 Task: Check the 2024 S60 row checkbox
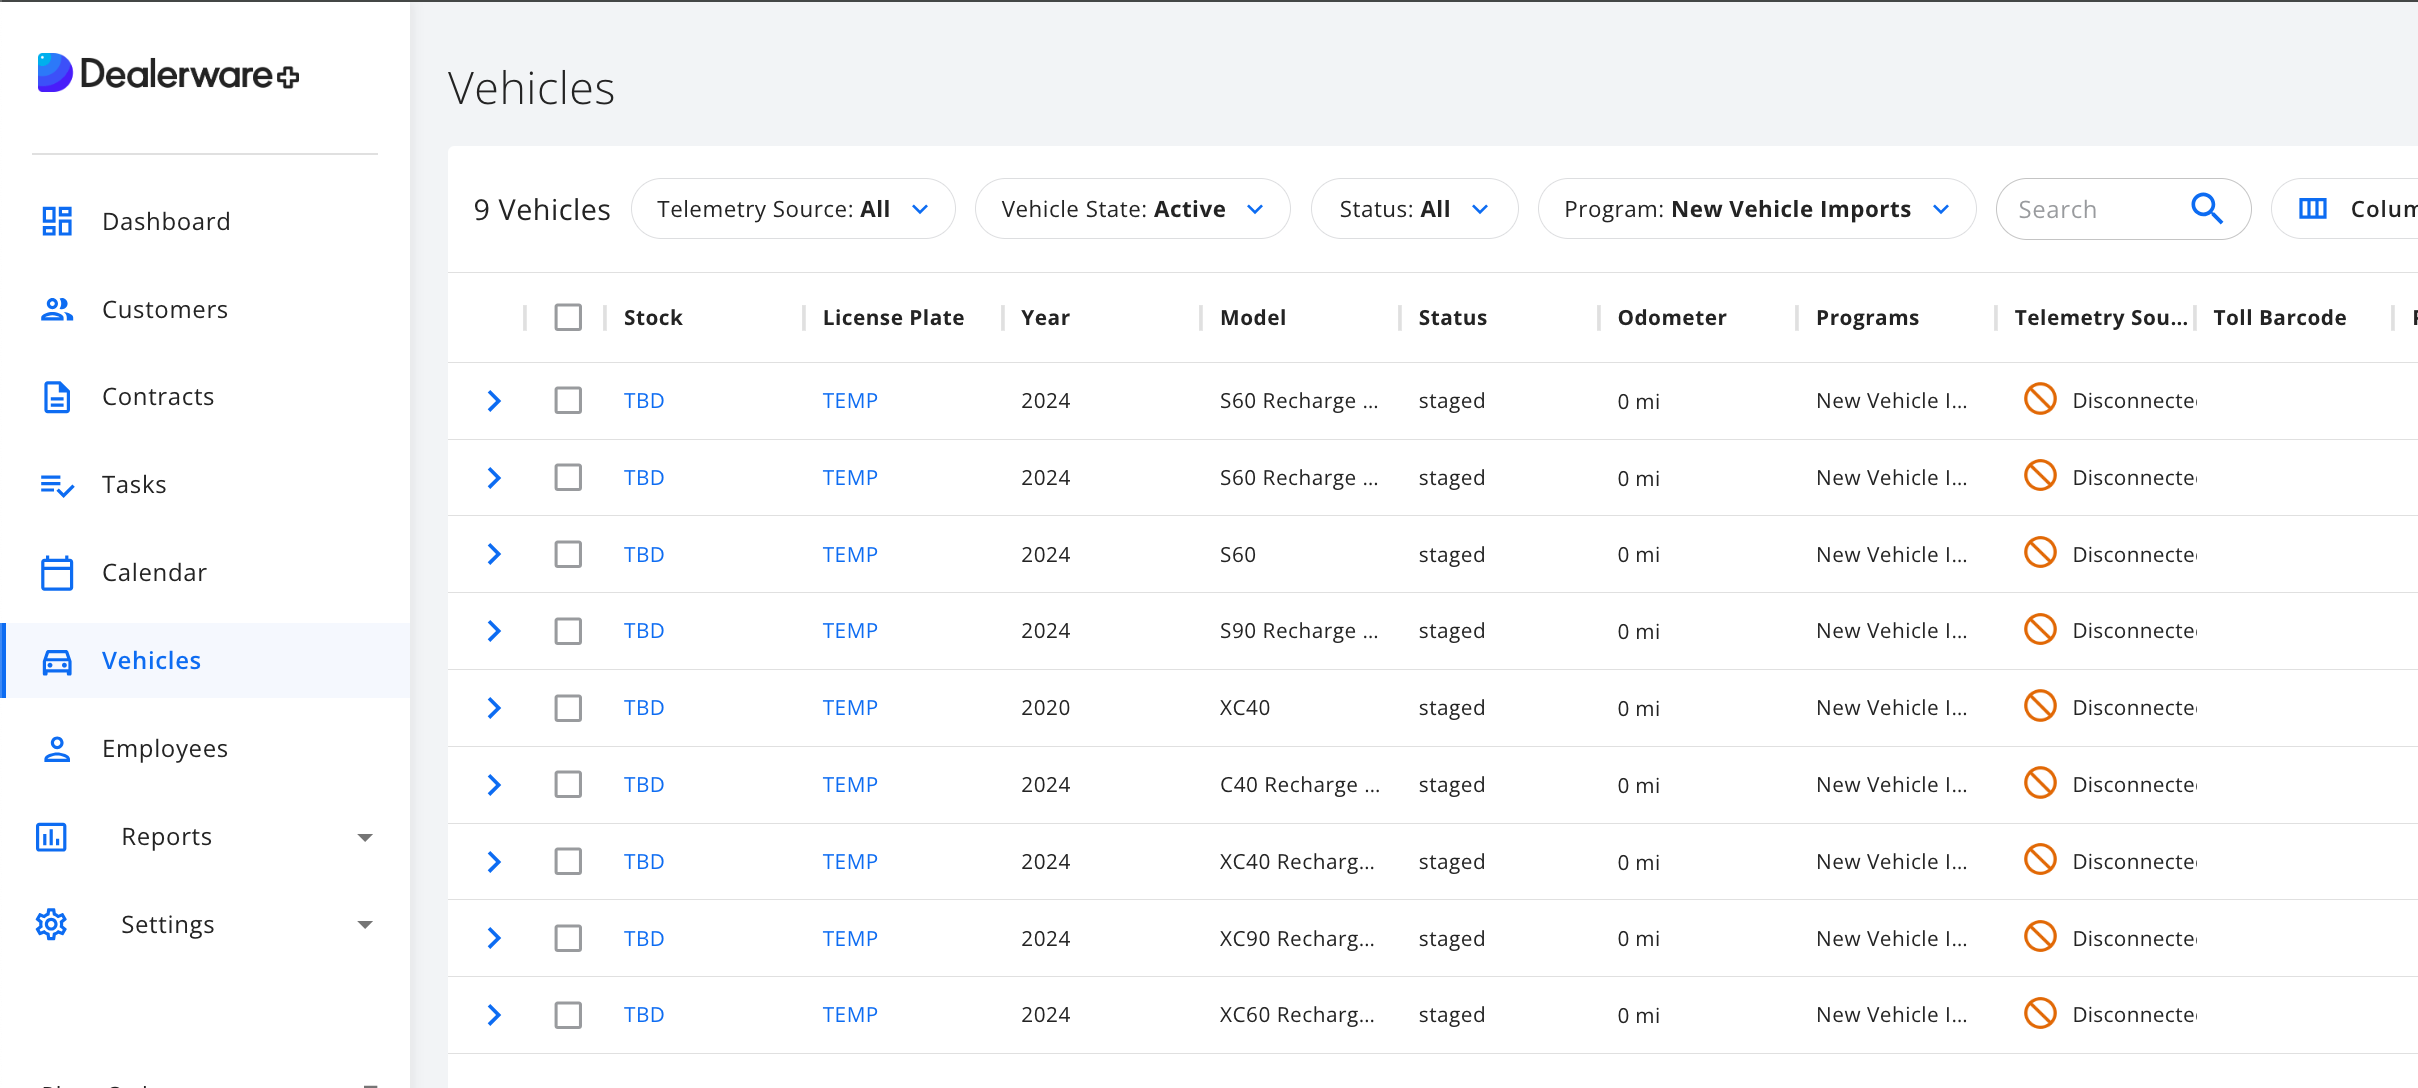click(x=568, y=554)
